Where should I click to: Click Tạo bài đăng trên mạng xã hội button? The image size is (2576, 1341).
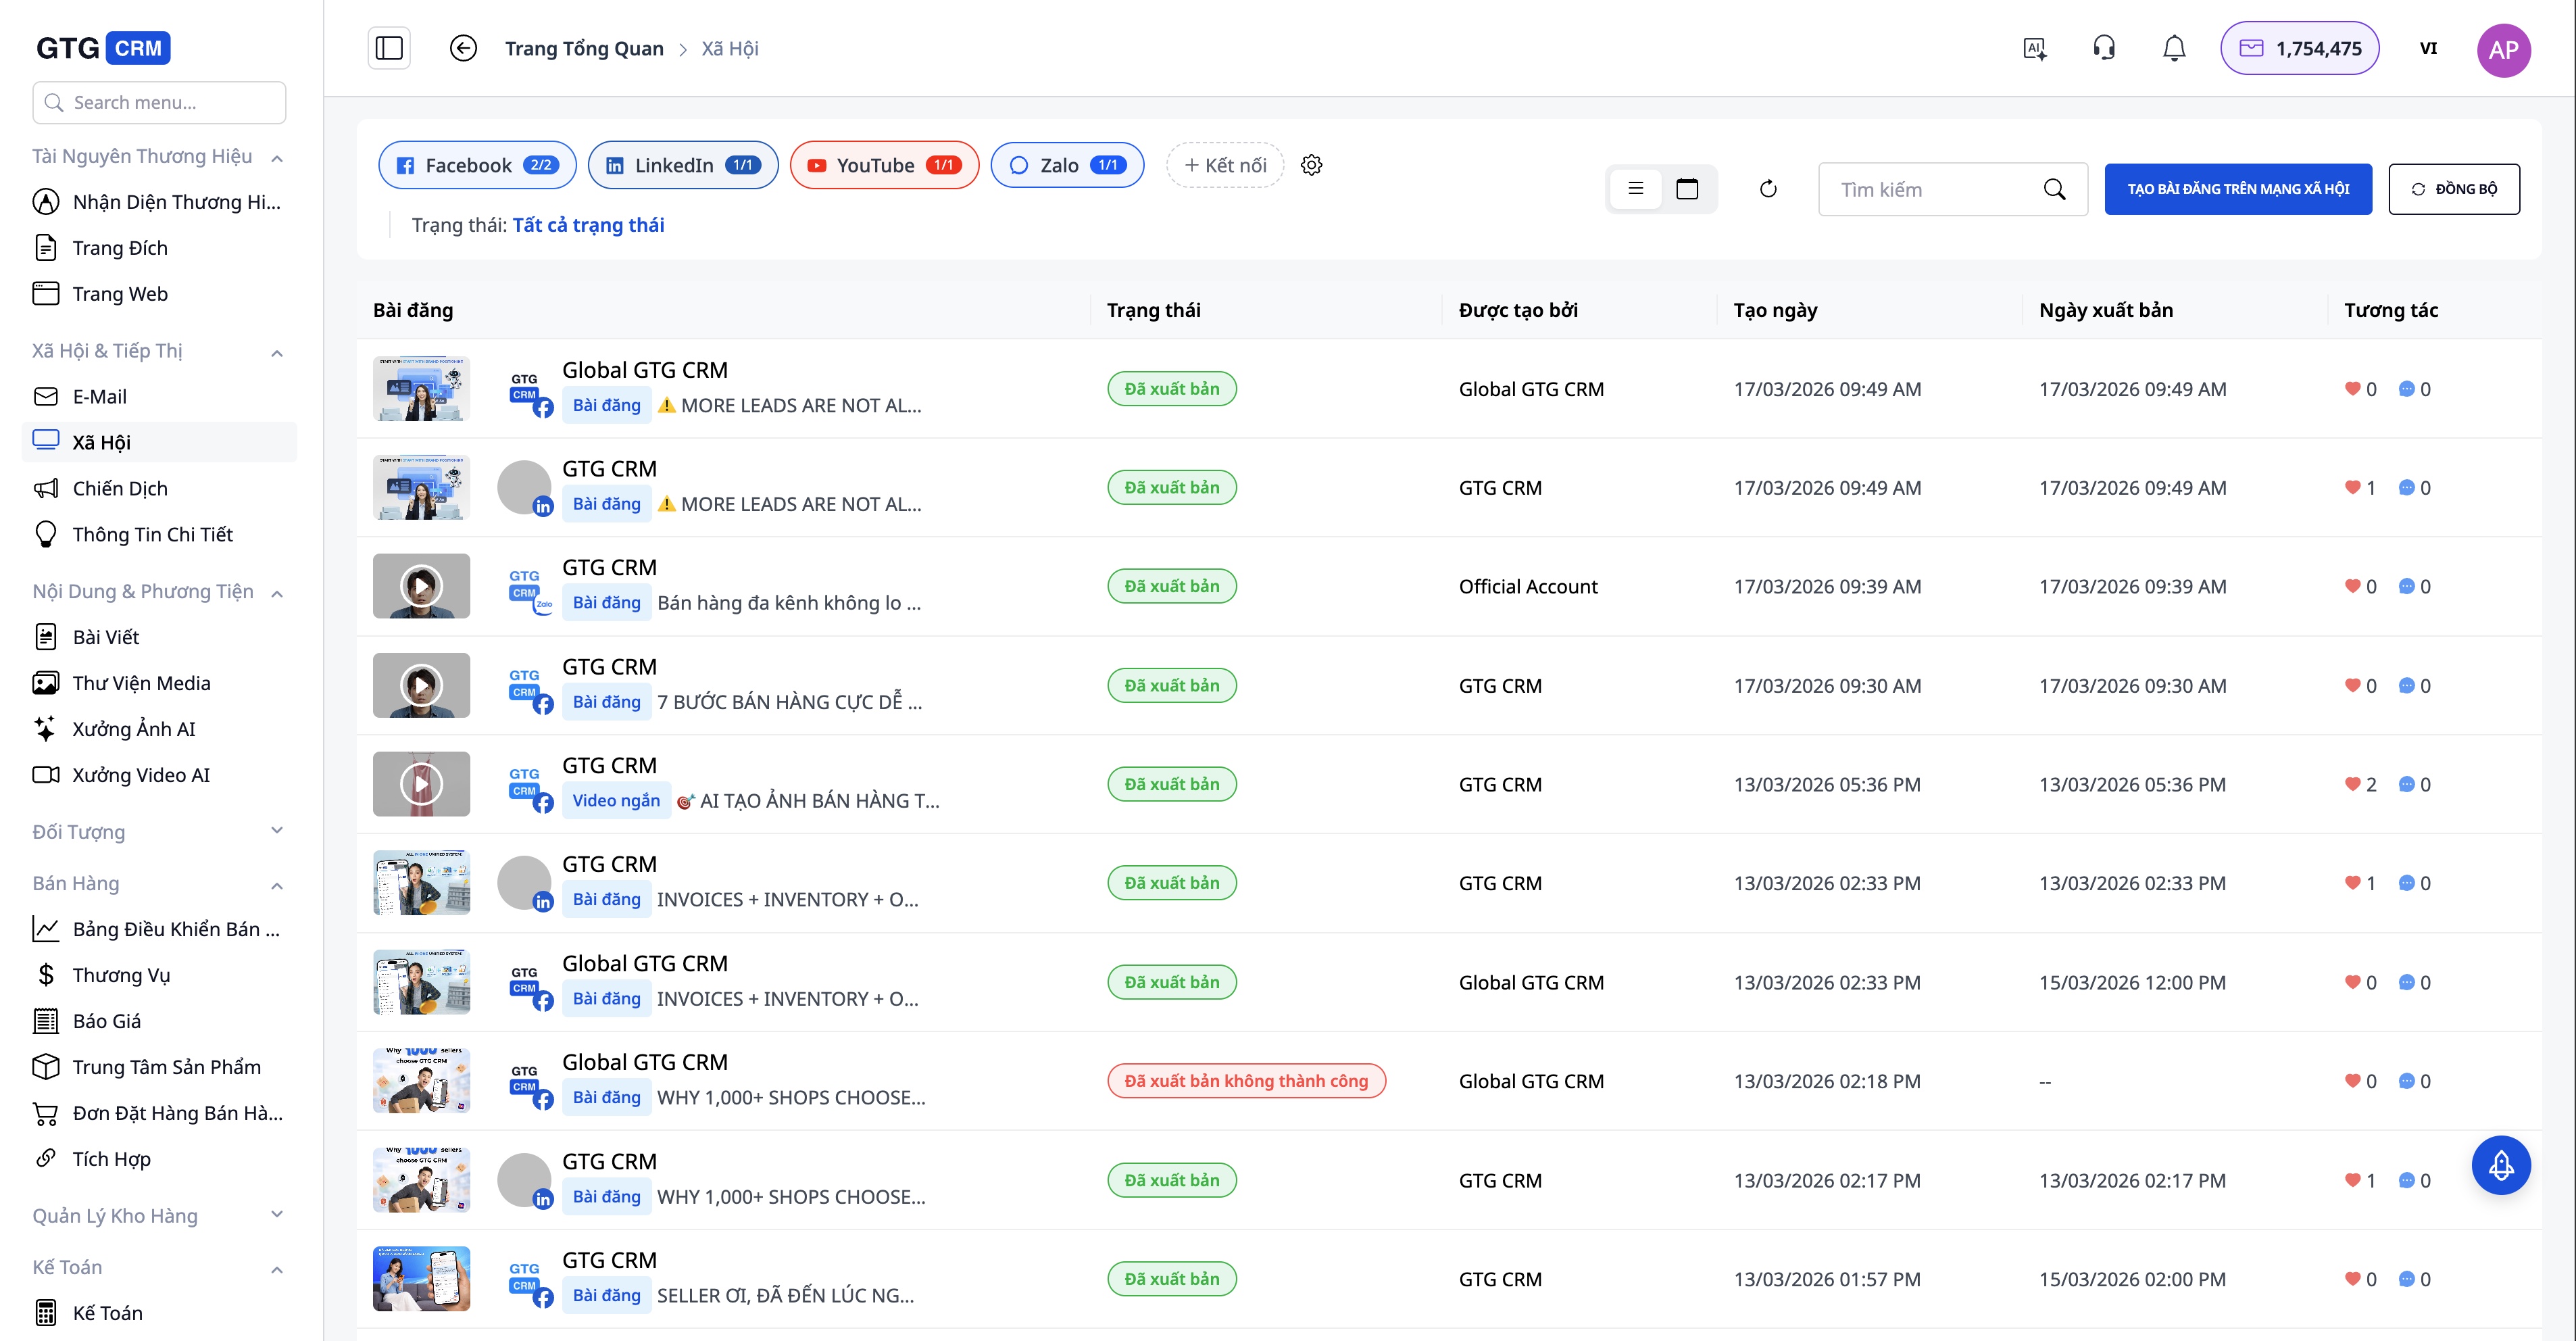coord(2238,189)
